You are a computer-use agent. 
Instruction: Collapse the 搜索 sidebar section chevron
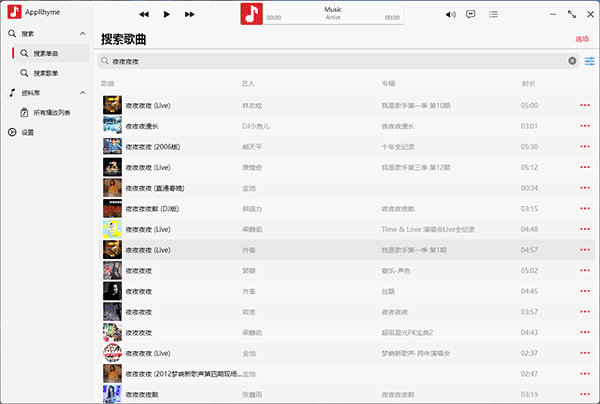pyautogui.click(x=83, y=34)
